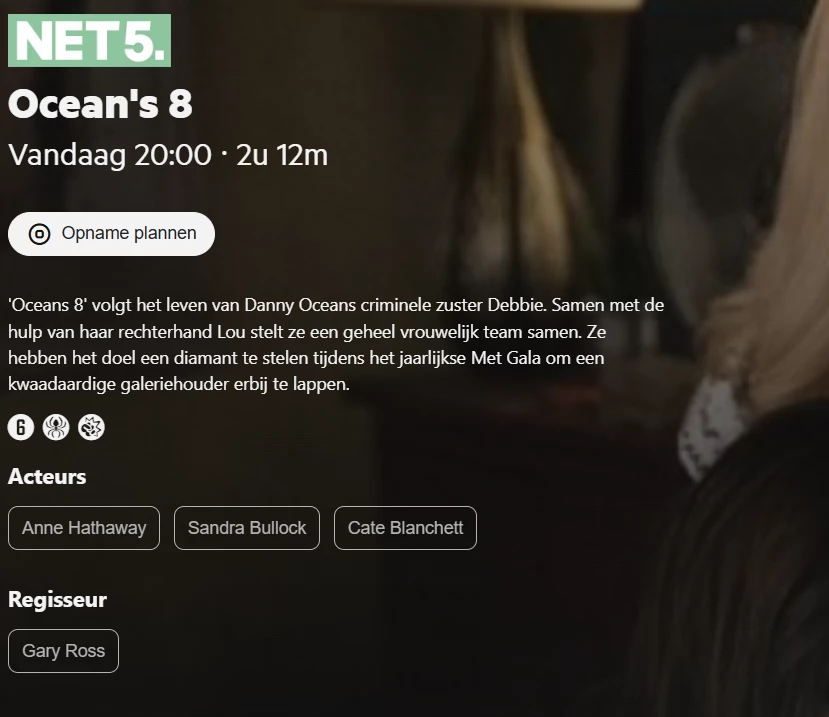The height and width of the screenshot is (717, 829).
Task: Click the circular record icon beside Opname plannen
Action: [x=40, y=234]
